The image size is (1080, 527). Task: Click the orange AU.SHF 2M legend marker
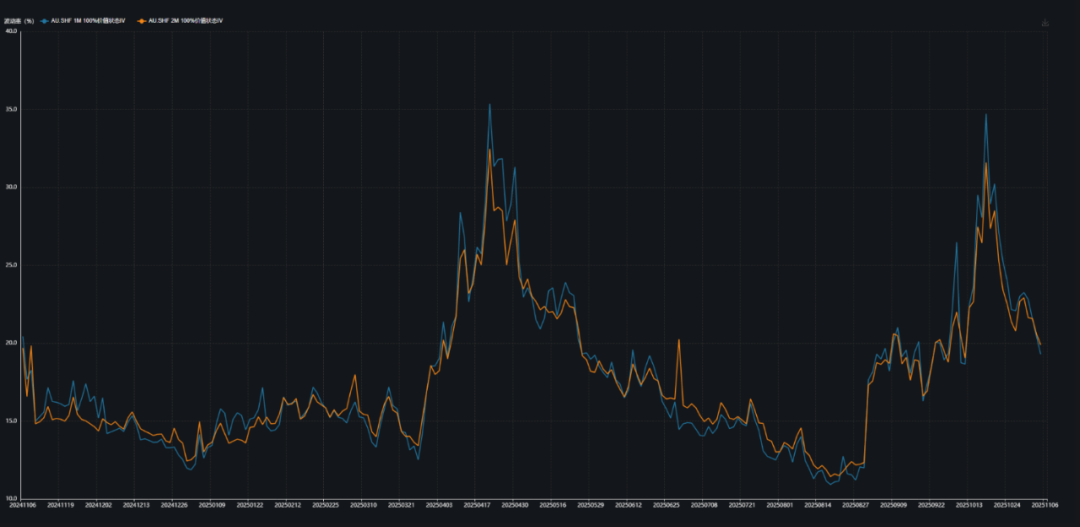pos(141,20)
